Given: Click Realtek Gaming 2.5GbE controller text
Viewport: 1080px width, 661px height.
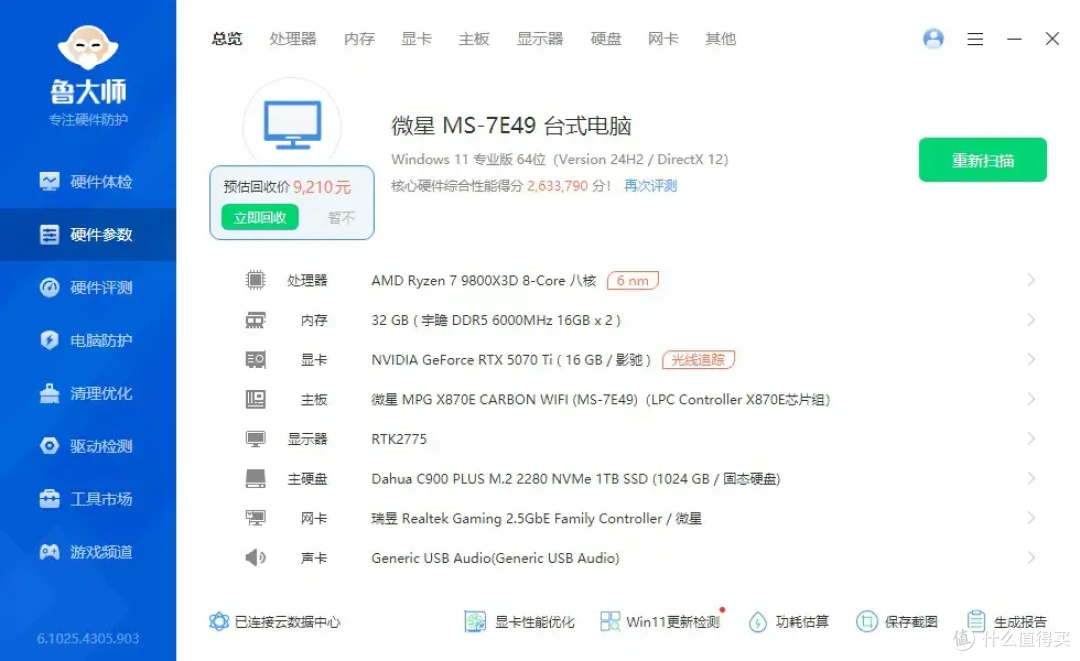Looking at the screenshot, I should click(537, 518).
